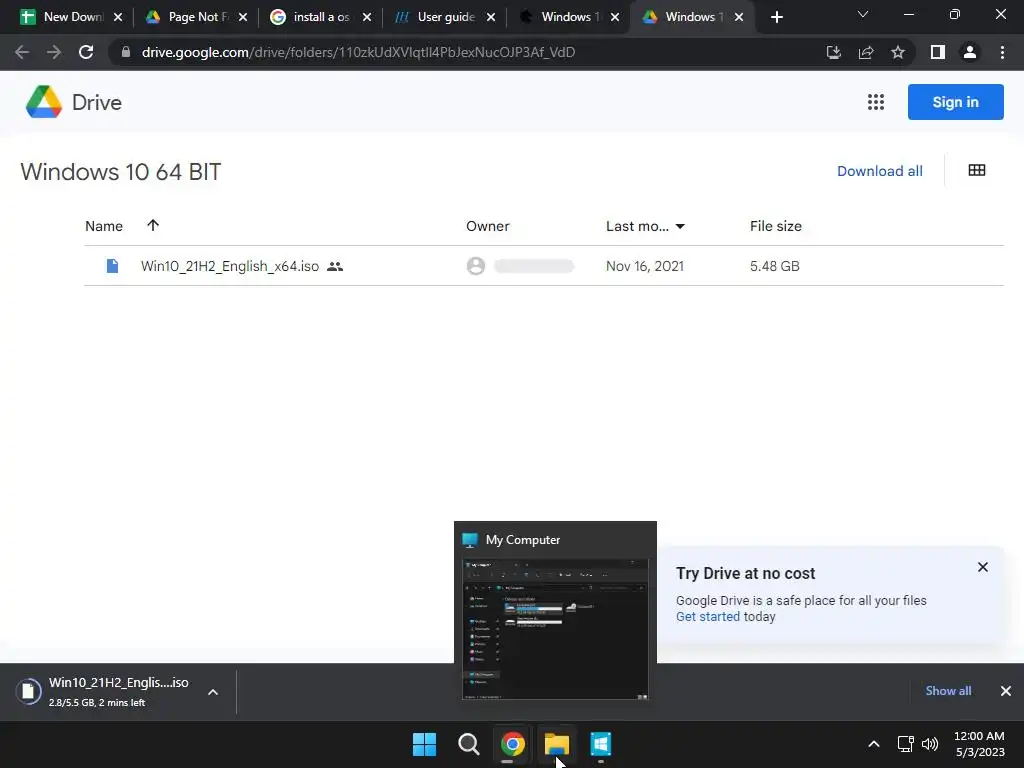Expand the download item options chevron

pos(213,692)
